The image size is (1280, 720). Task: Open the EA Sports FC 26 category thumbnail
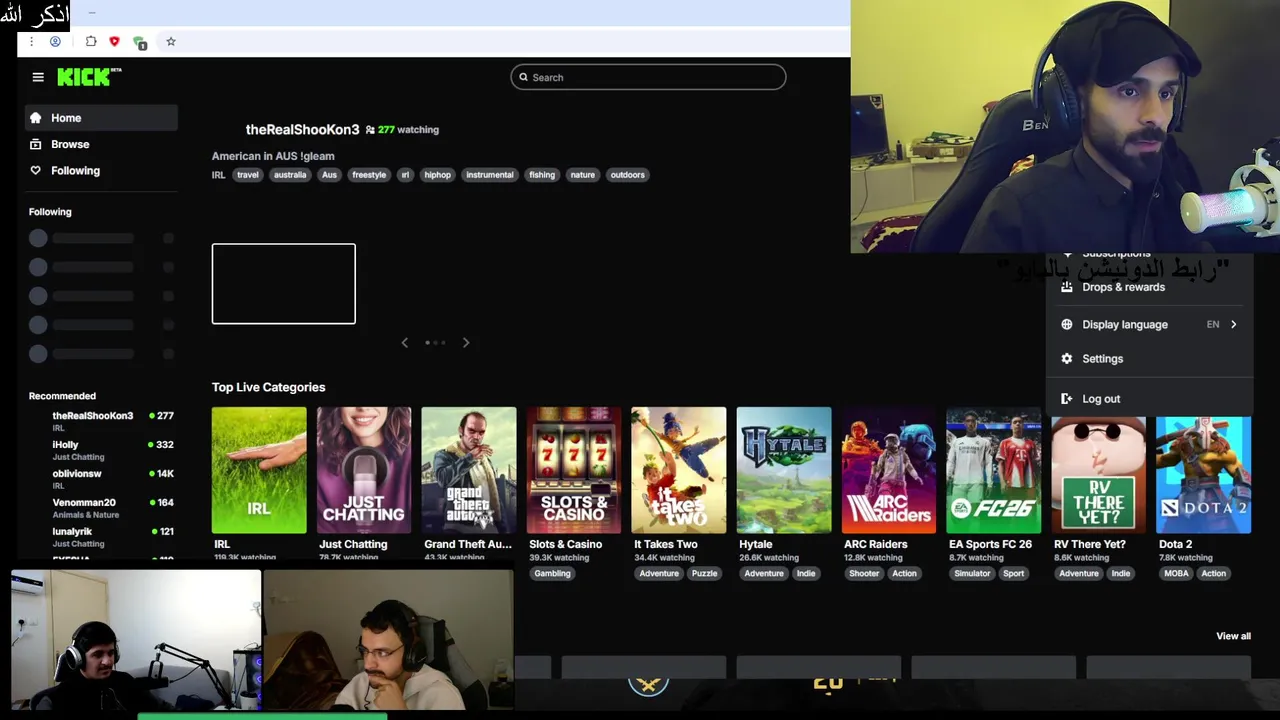click(x=994, y=470)
